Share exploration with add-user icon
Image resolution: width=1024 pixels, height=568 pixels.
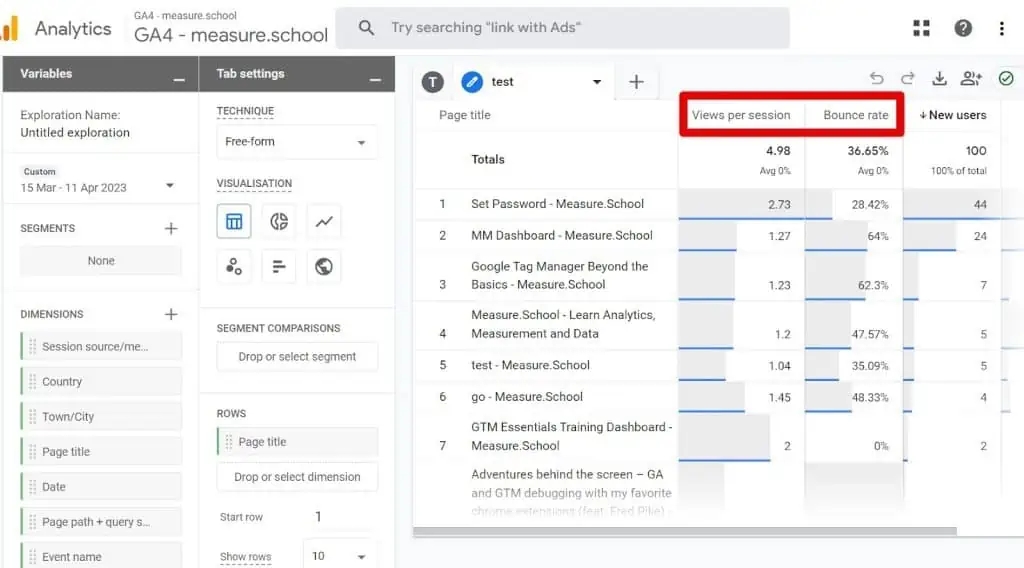pos(971,78)
